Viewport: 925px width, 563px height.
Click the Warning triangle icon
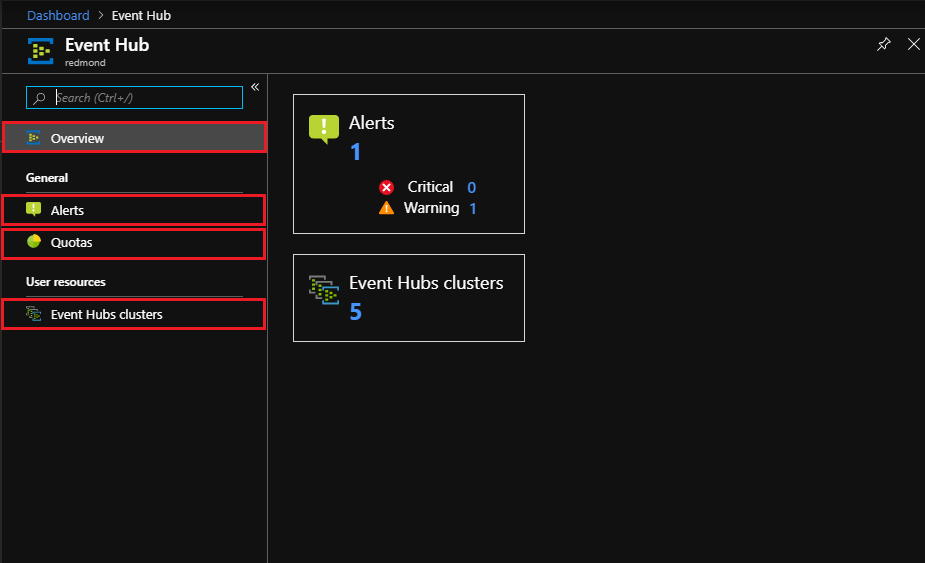click(386, 208)
